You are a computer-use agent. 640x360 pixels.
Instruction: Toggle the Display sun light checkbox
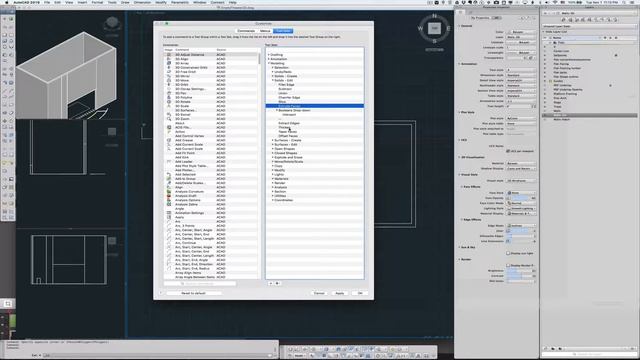[508, 253]
